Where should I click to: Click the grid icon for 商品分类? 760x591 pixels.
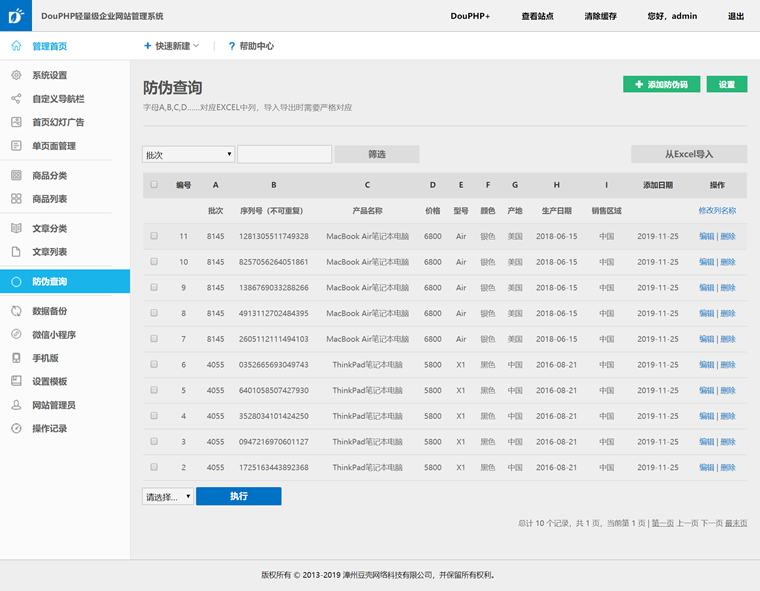[16, 175]
